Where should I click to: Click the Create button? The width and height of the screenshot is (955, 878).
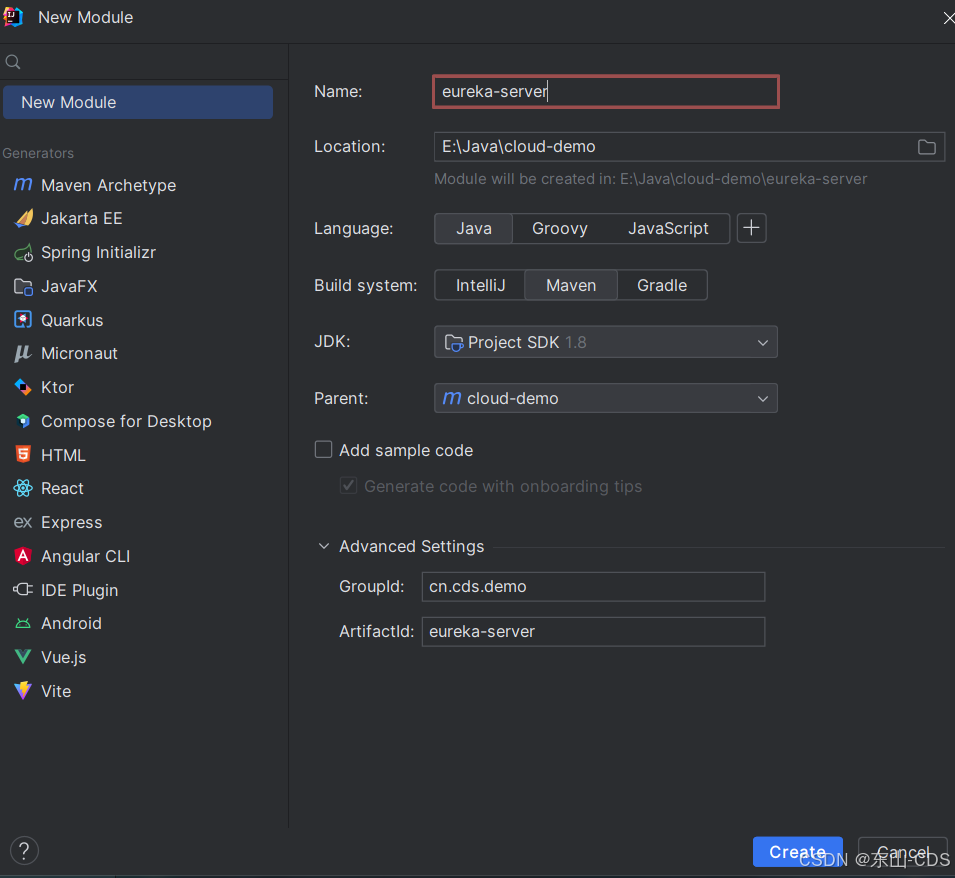[x=797, y=852]
